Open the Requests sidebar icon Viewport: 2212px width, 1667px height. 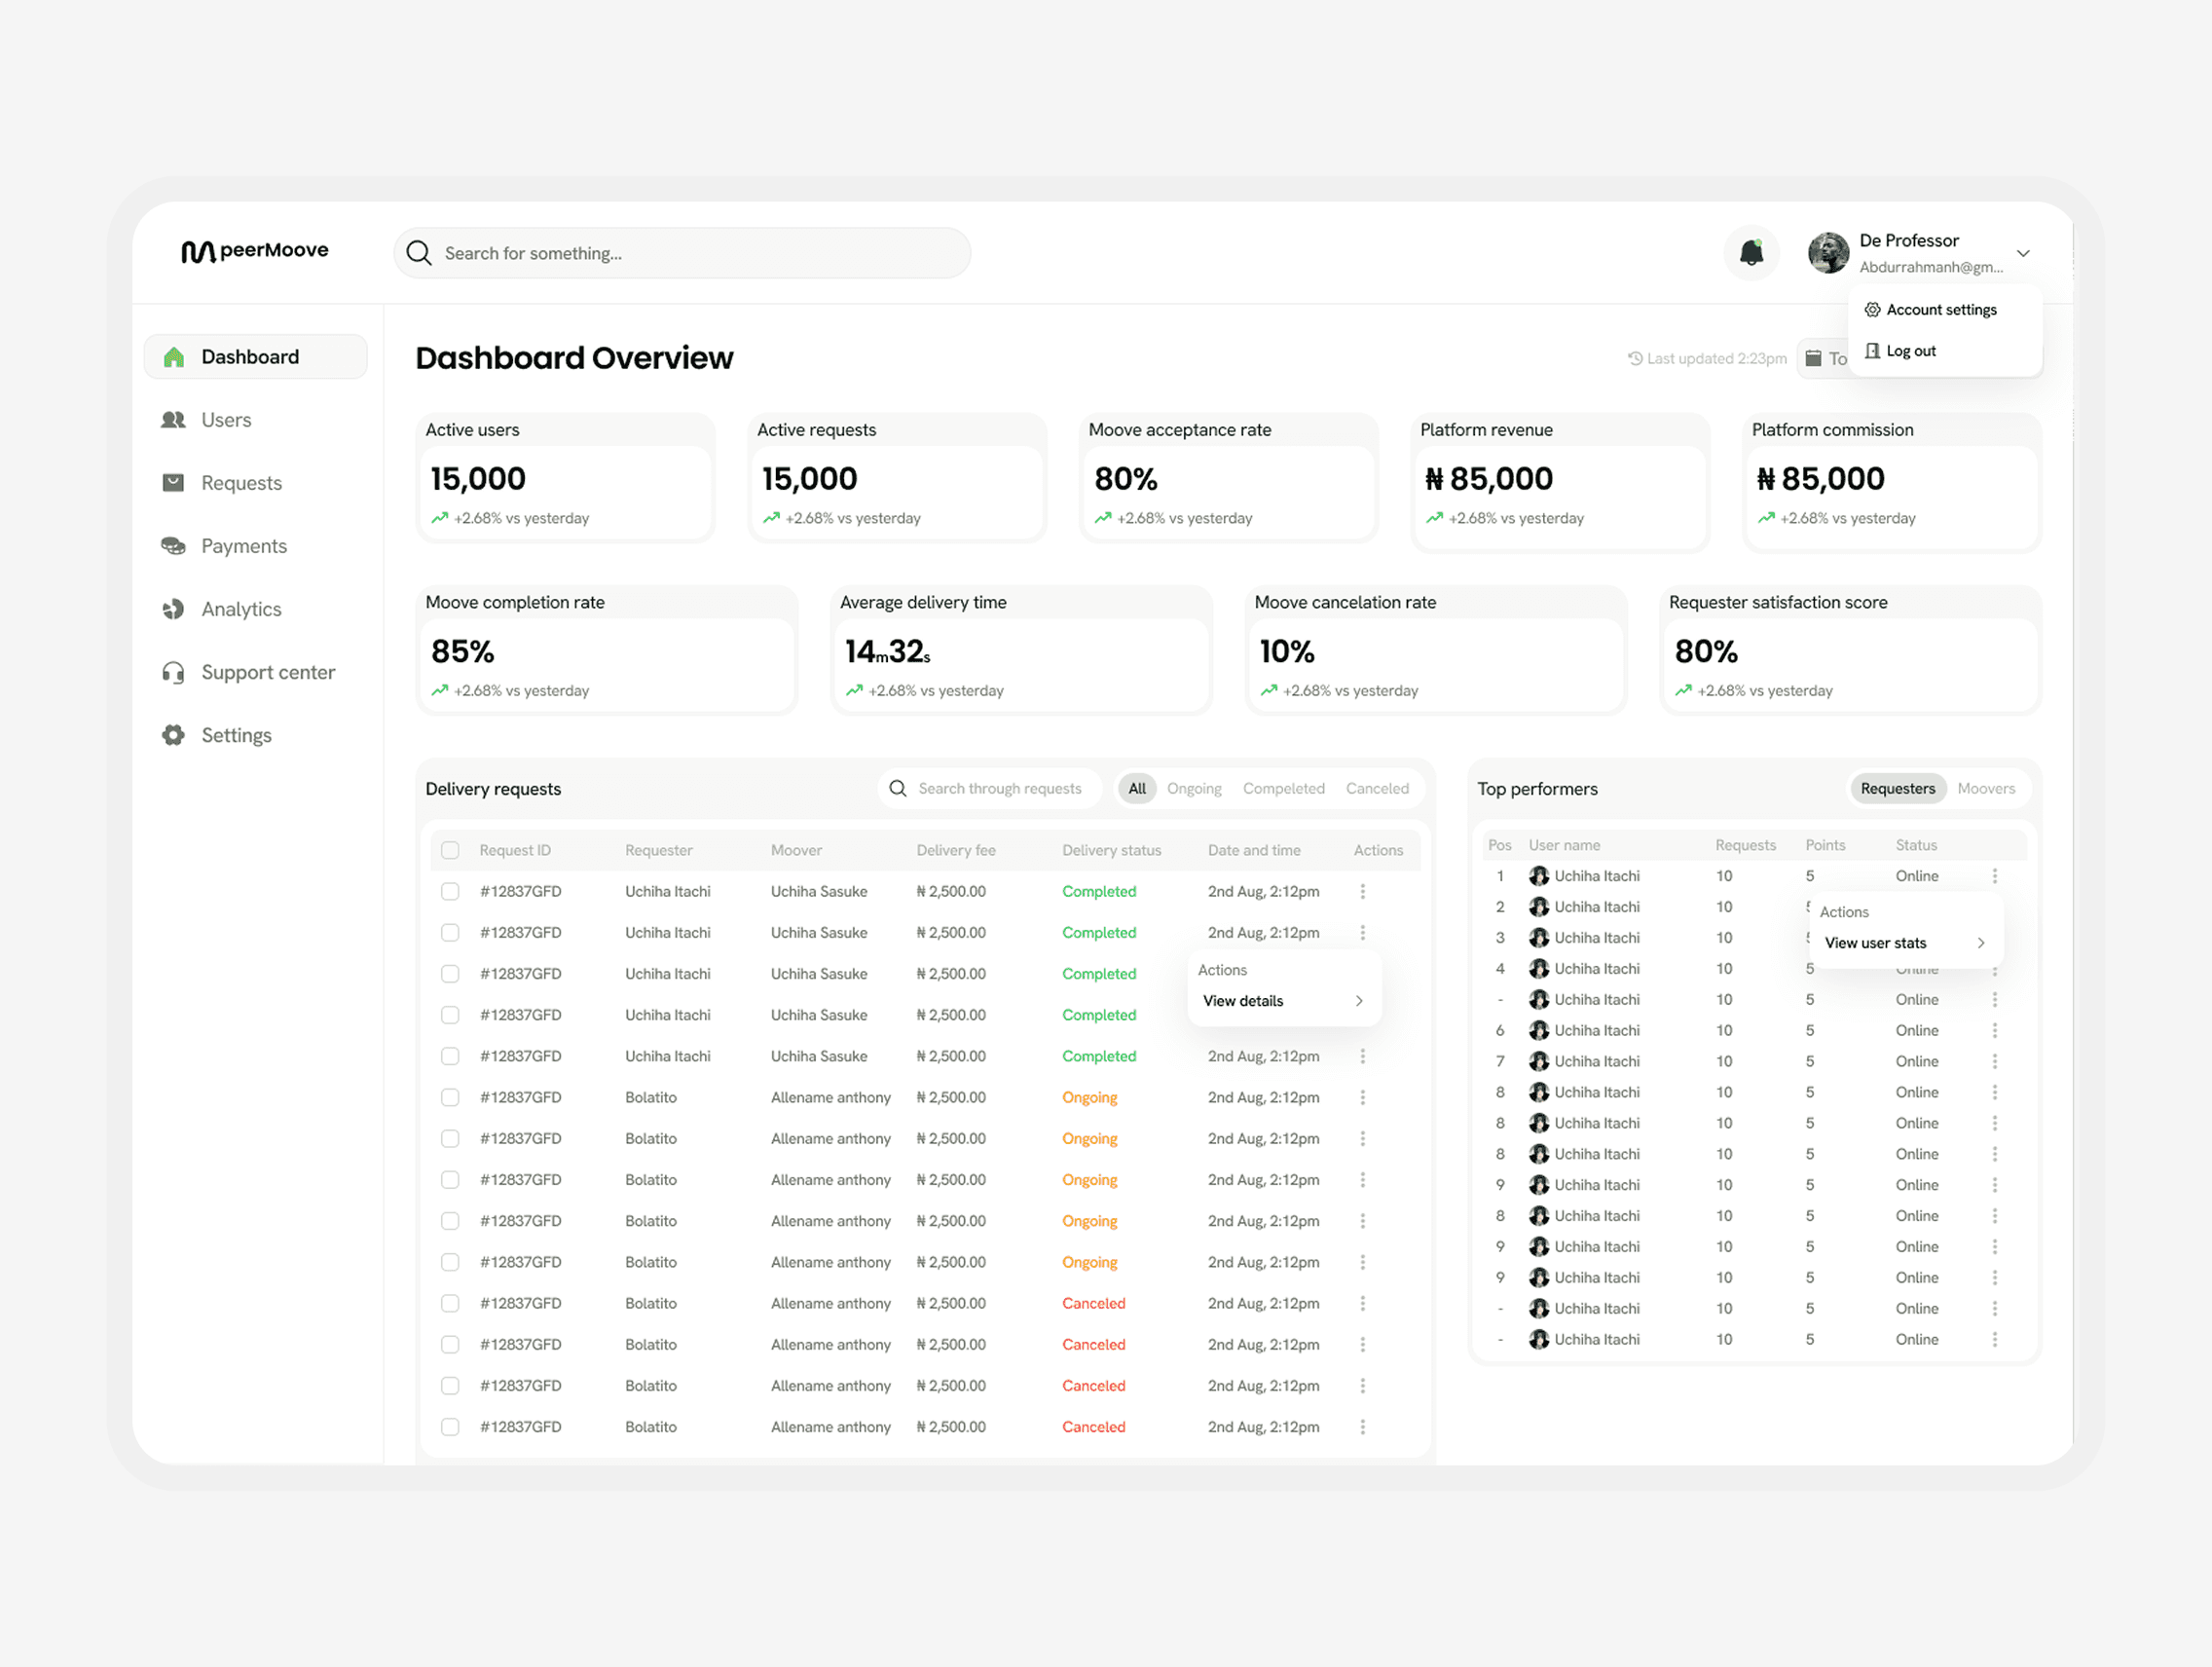pos(173,482)
